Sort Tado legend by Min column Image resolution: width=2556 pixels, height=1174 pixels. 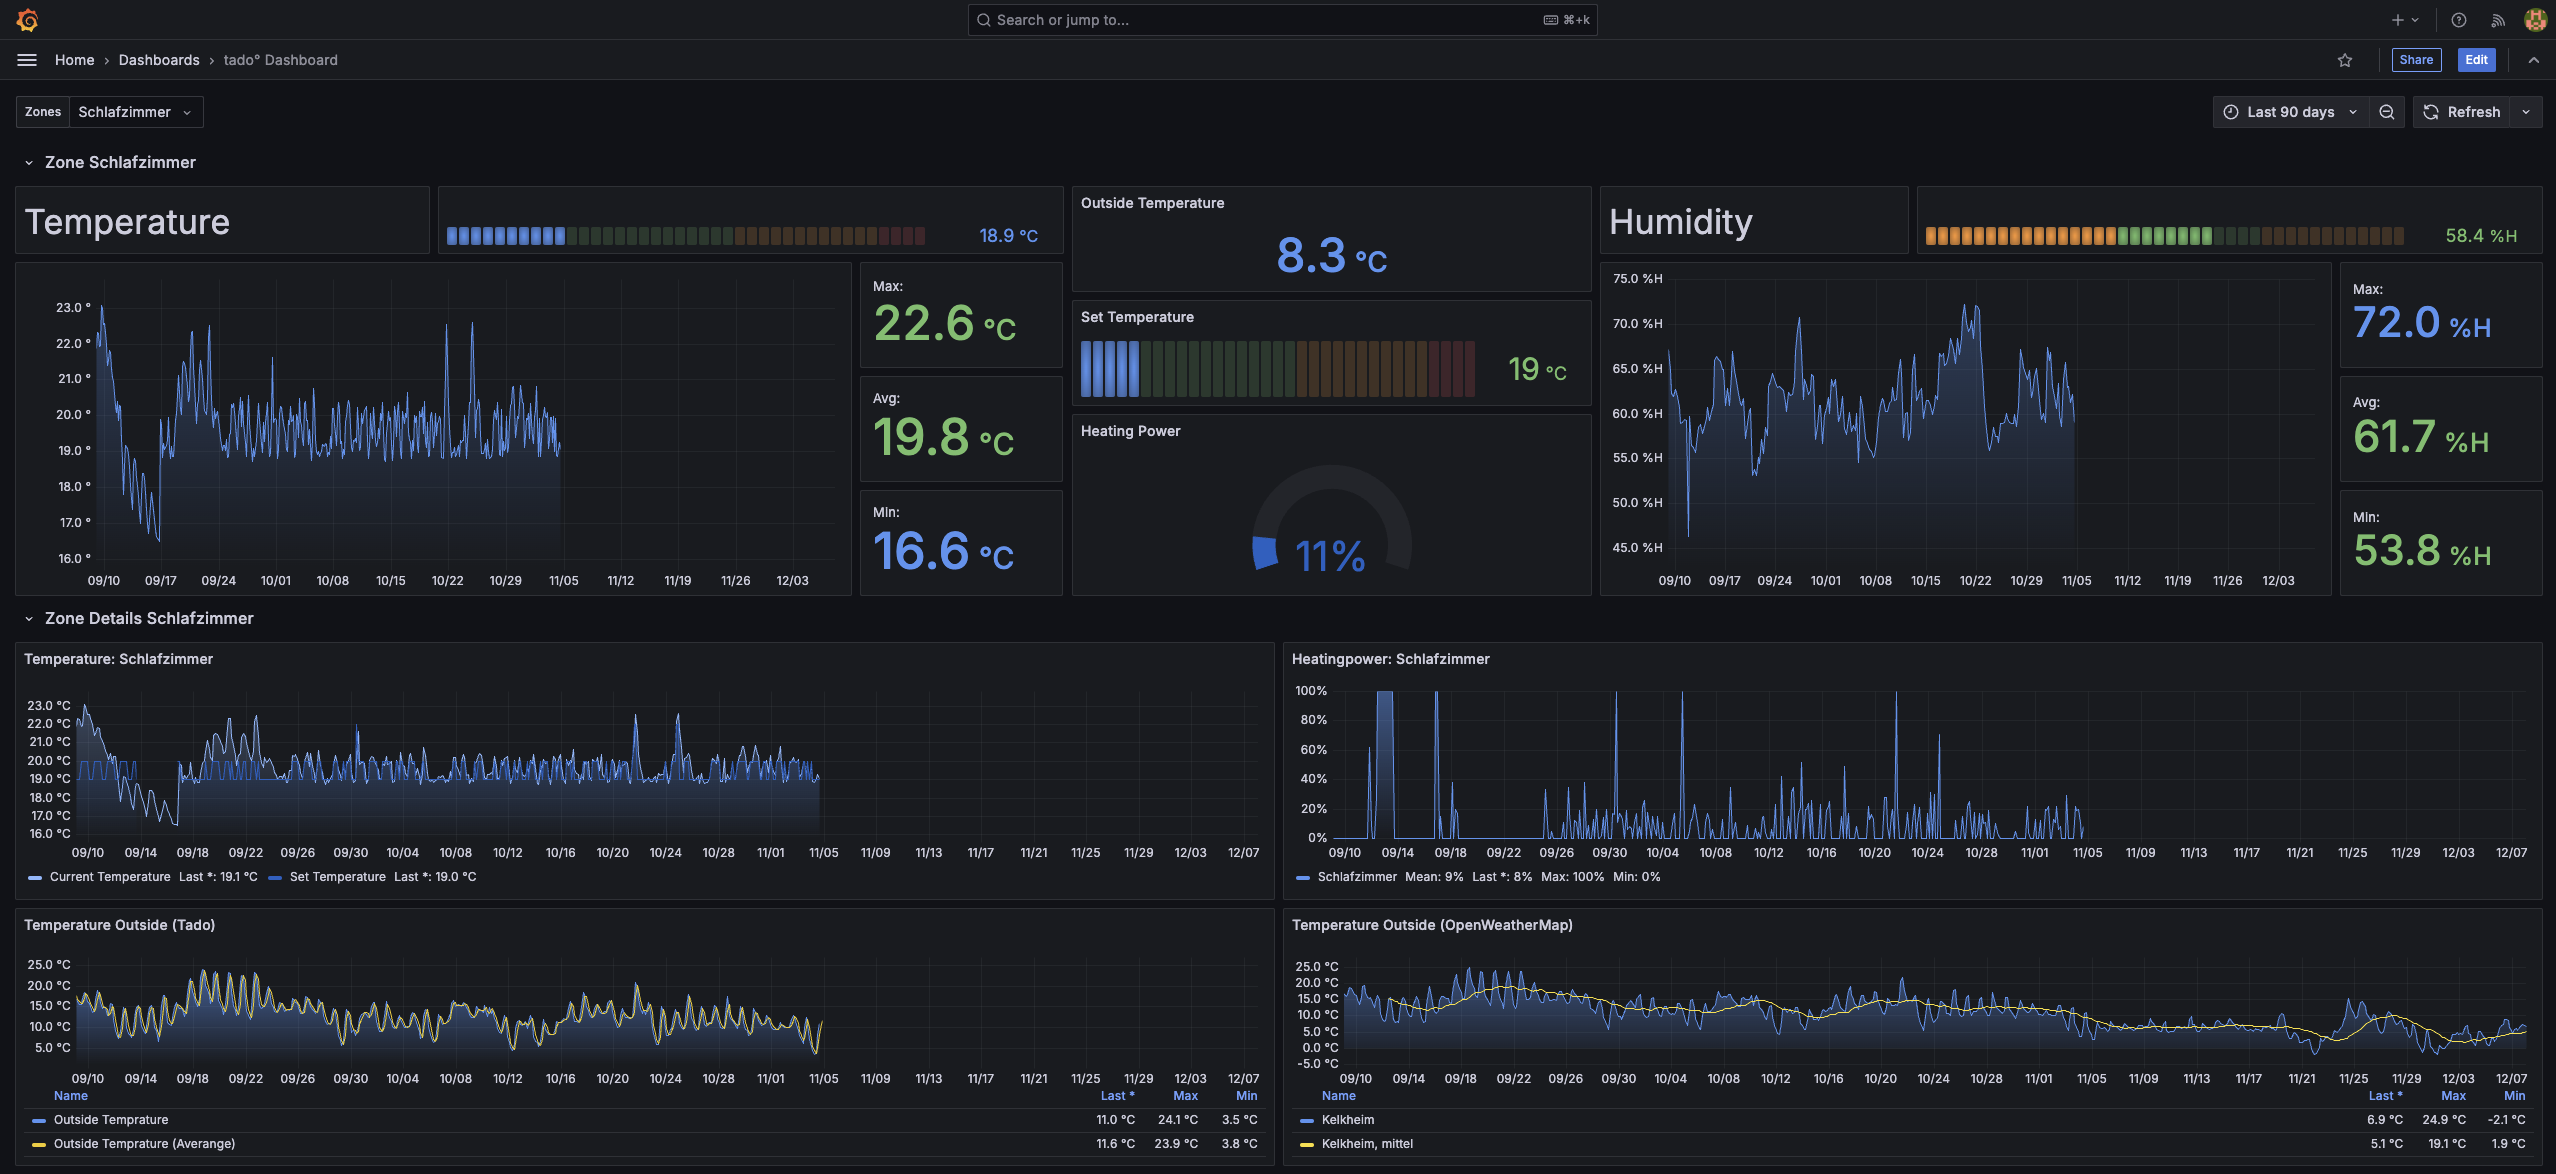coord(1247,1096)
